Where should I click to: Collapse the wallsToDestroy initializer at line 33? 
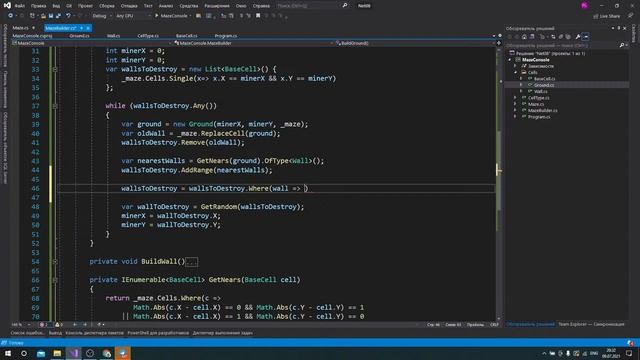tap(55, 69)
